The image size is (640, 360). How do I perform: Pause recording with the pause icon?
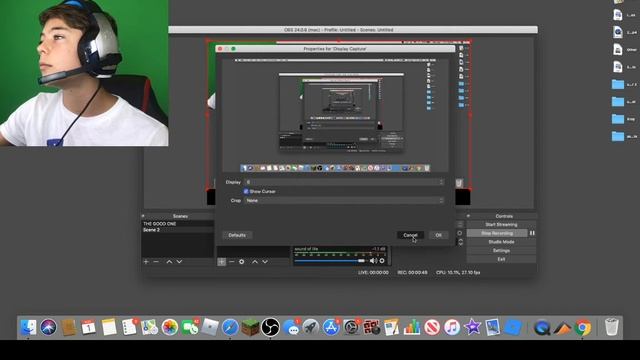tap(532, 233)
